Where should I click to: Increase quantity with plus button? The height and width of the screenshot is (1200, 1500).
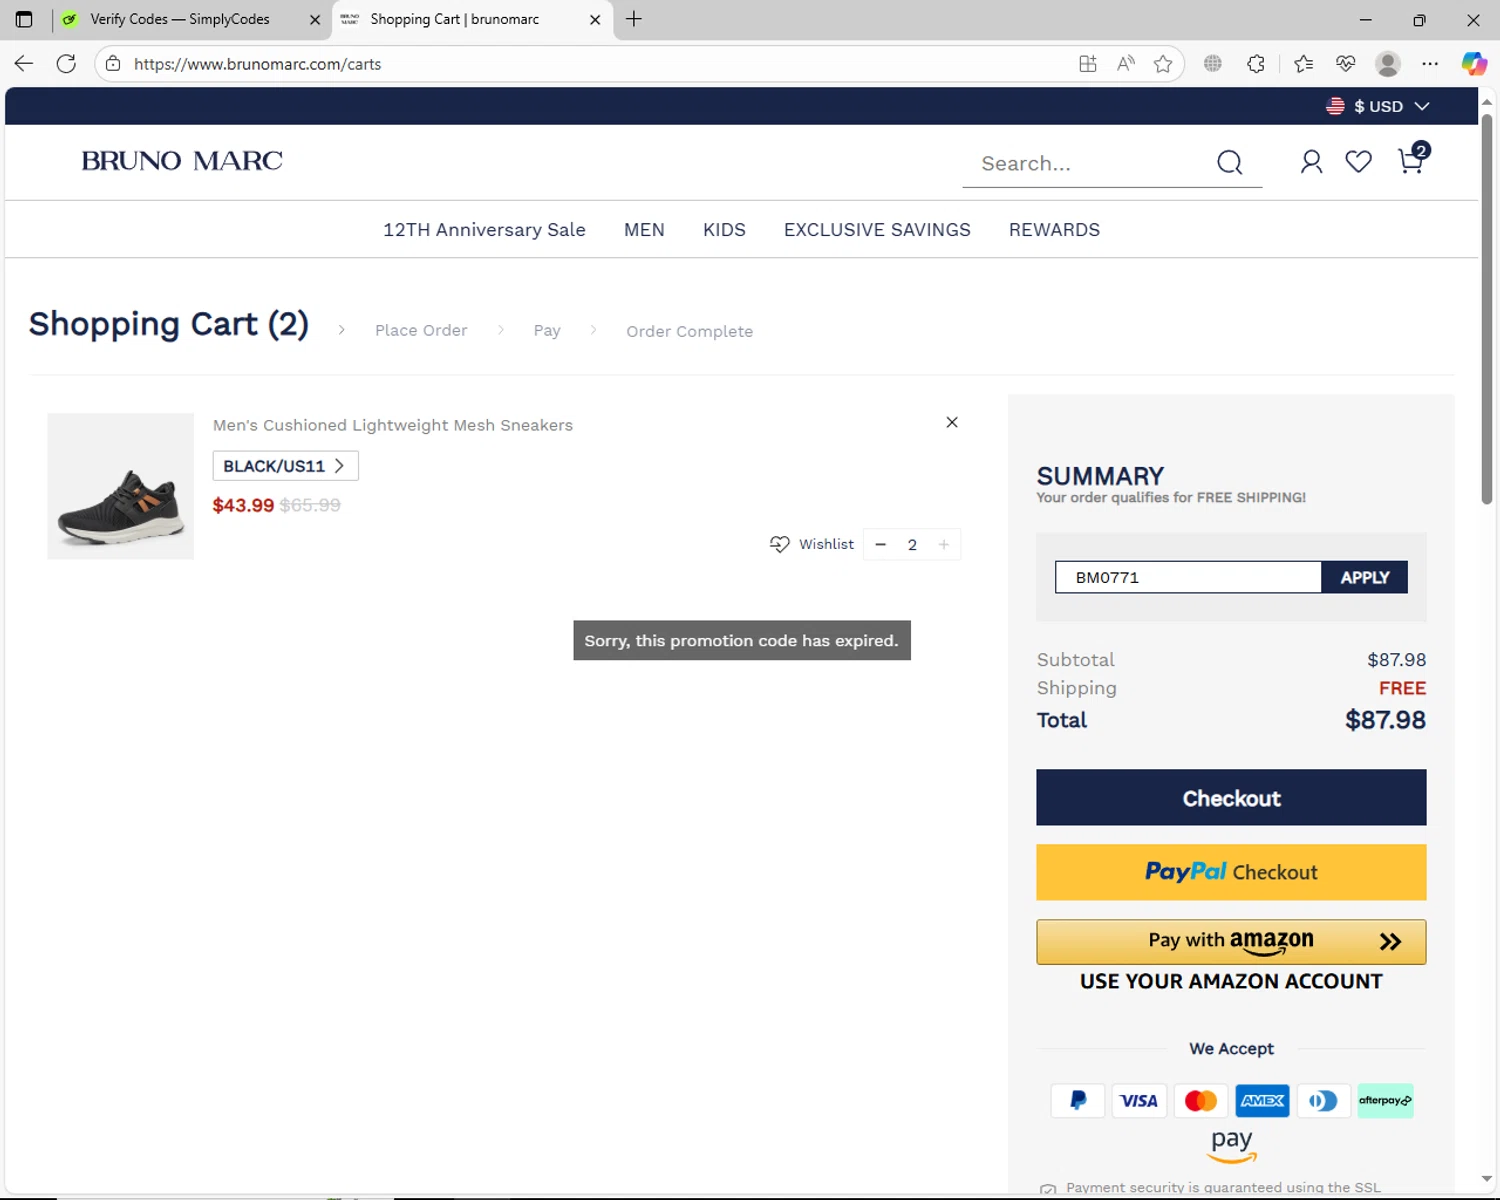(944, 545)
